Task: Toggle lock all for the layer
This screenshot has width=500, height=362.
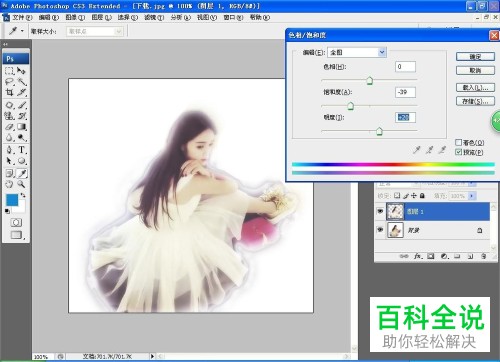Action: (x=422, y=196)
